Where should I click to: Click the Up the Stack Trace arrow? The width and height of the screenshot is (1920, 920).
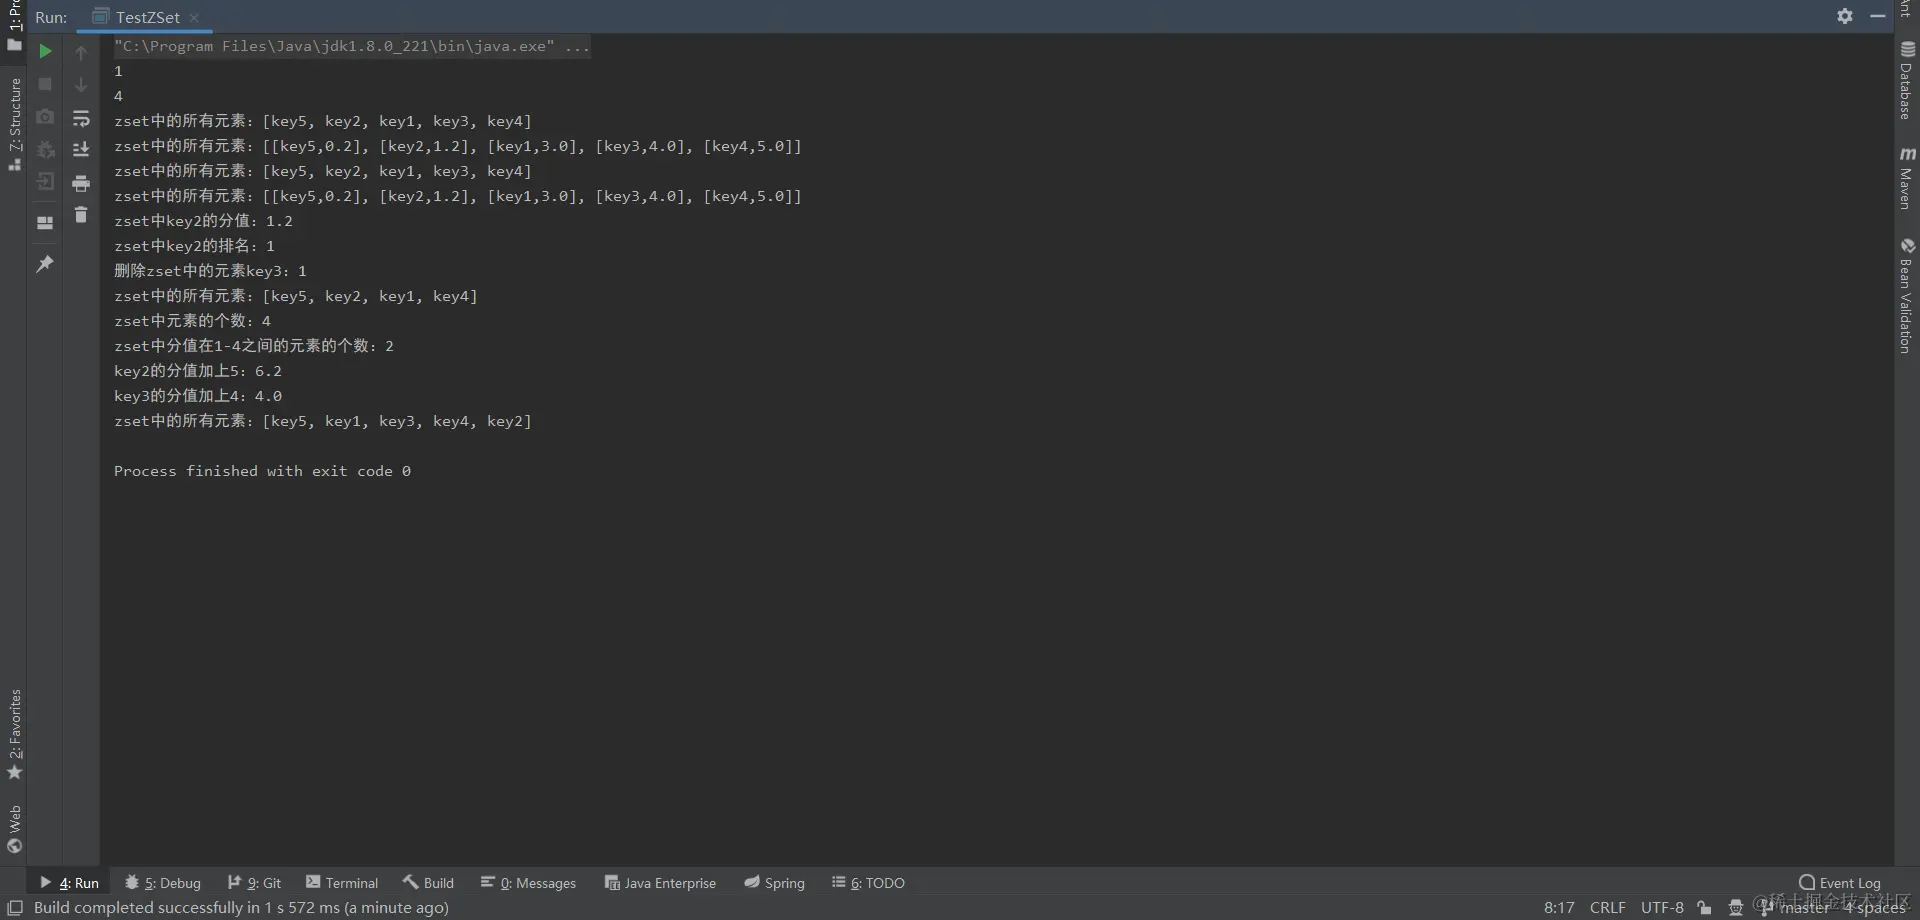click(x=81, y=52)
